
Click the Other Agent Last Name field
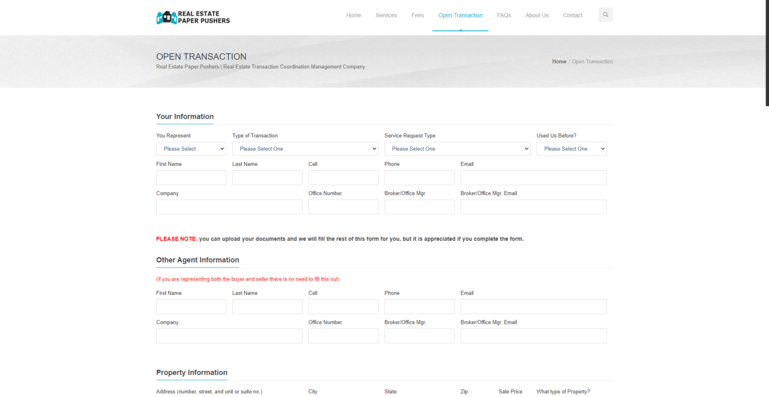(x=267, y=307)
